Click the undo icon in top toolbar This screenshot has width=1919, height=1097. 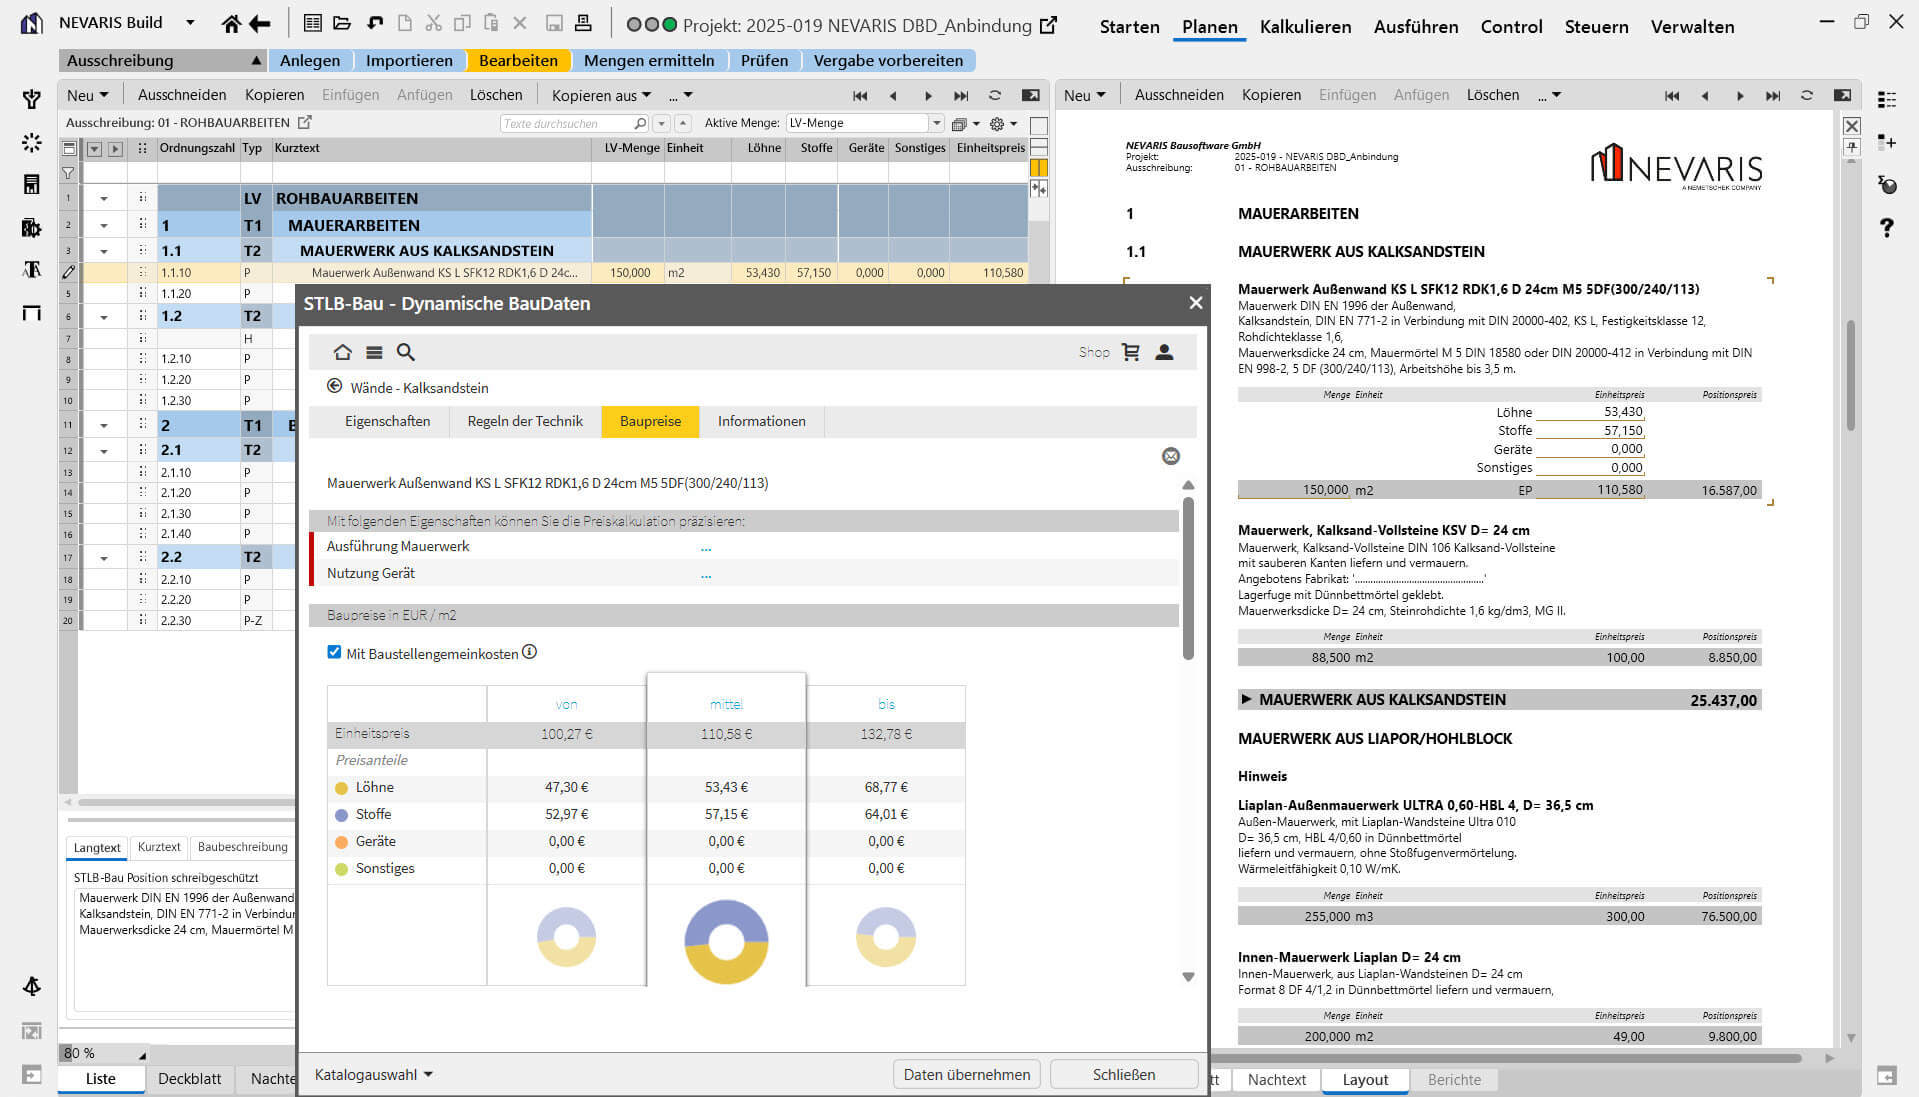375,24
